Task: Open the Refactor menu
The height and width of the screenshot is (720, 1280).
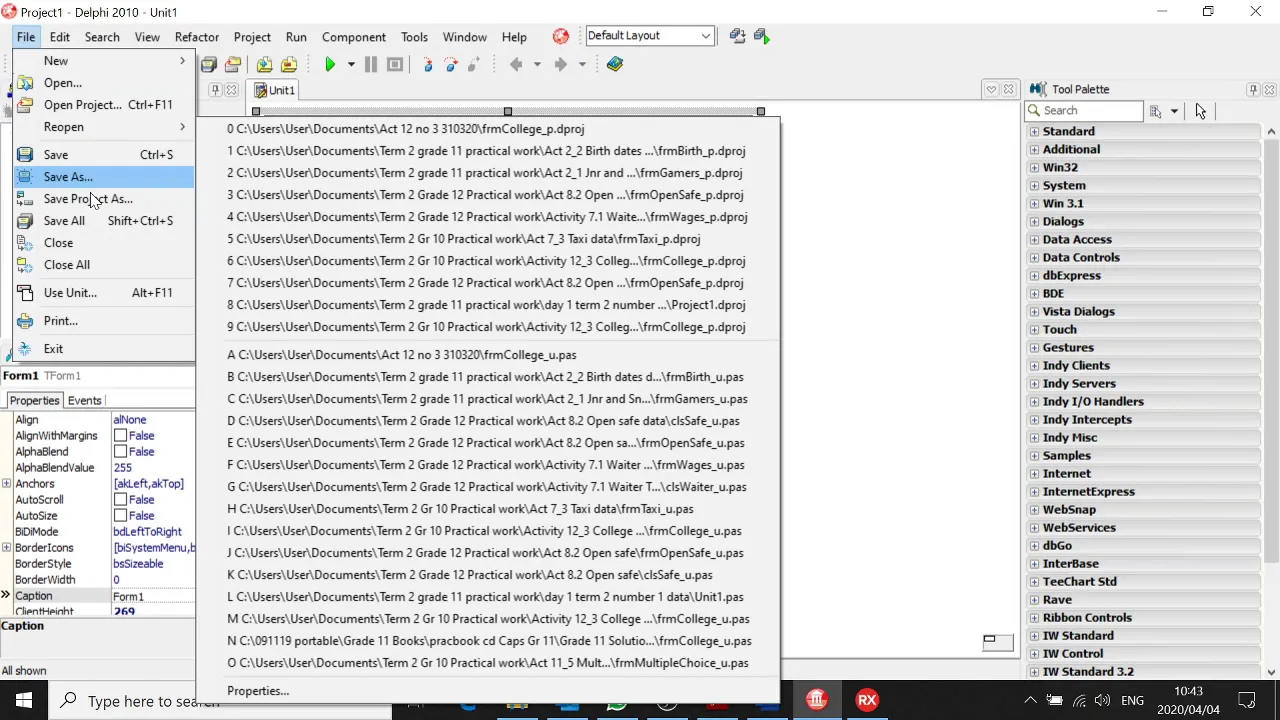Action: pyautogui.click(x=197, y=37)
